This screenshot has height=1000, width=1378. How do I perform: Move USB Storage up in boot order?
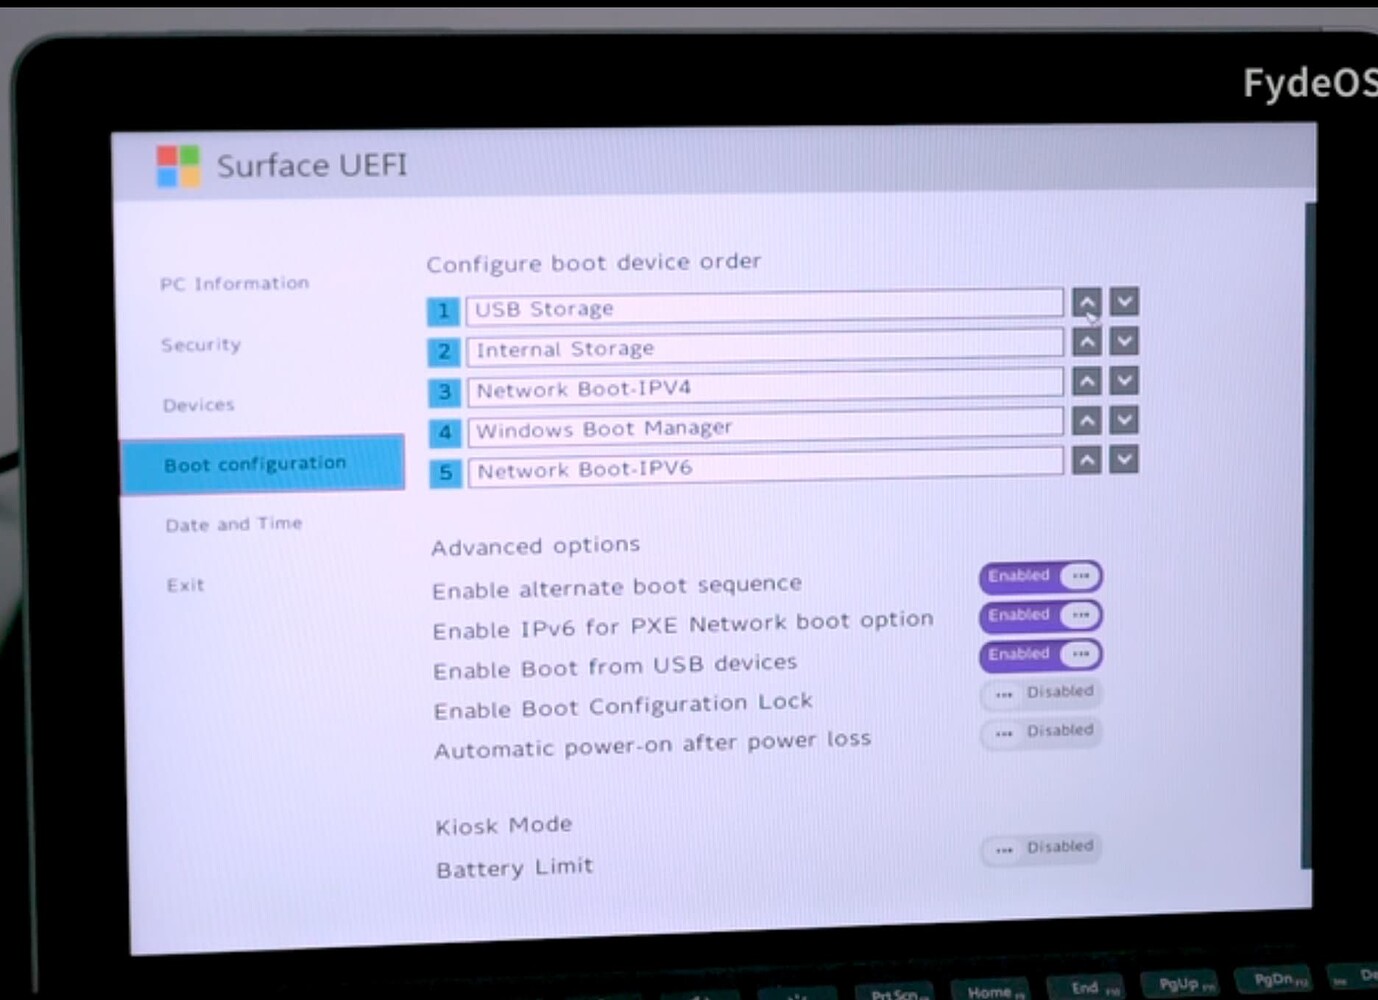click(1087, 302)
